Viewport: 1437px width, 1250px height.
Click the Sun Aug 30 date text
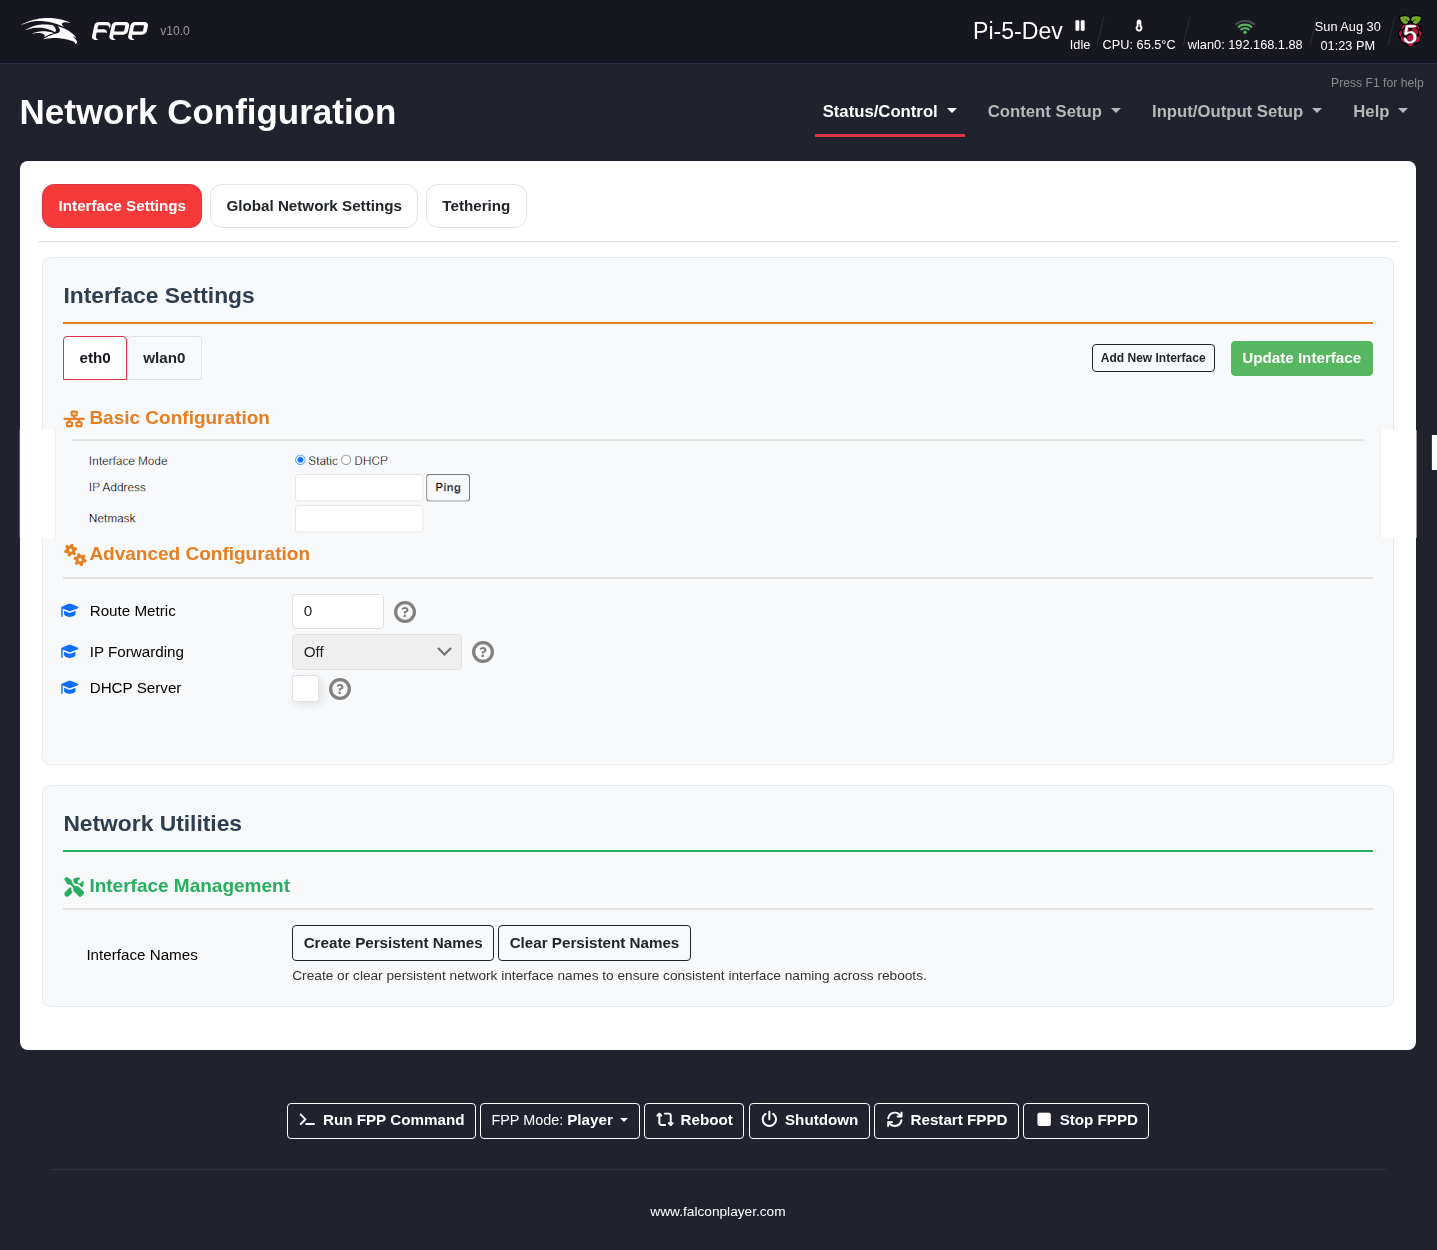(1347, 27)
